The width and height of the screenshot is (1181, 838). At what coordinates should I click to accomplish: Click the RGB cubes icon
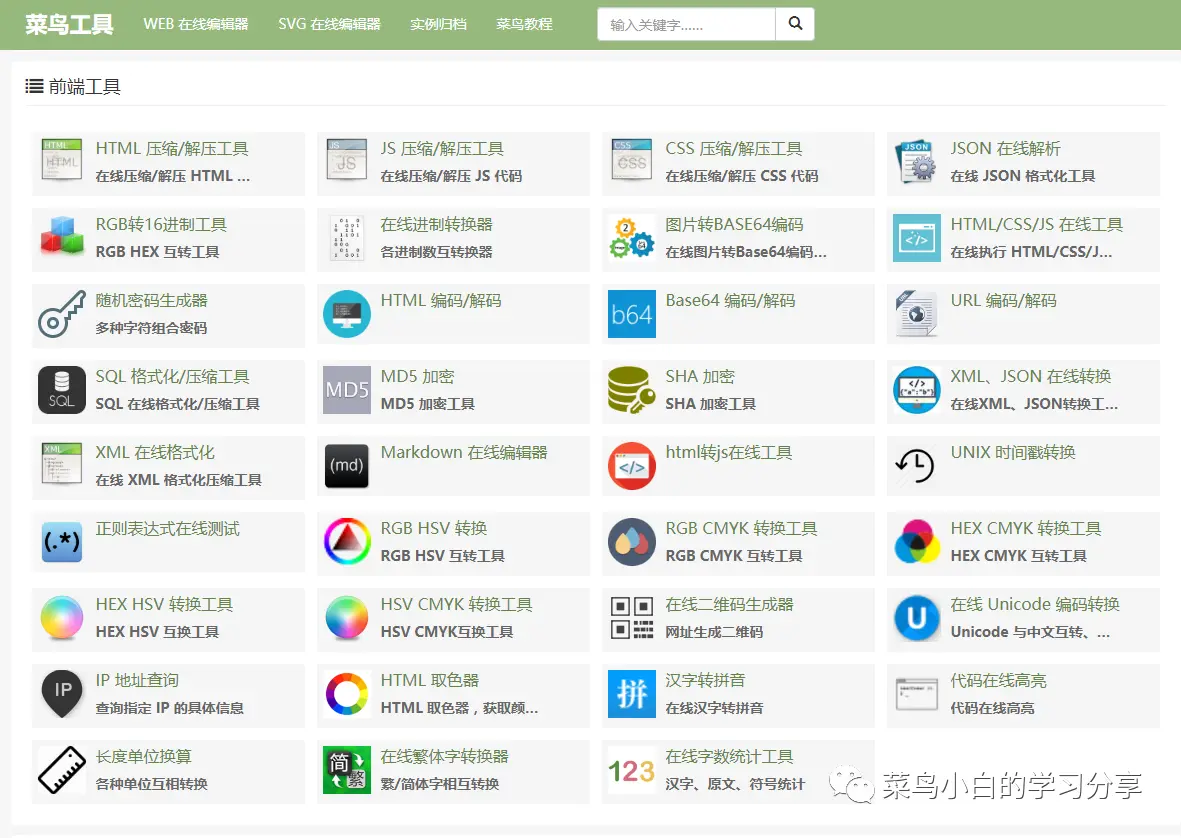click(62, 236)
